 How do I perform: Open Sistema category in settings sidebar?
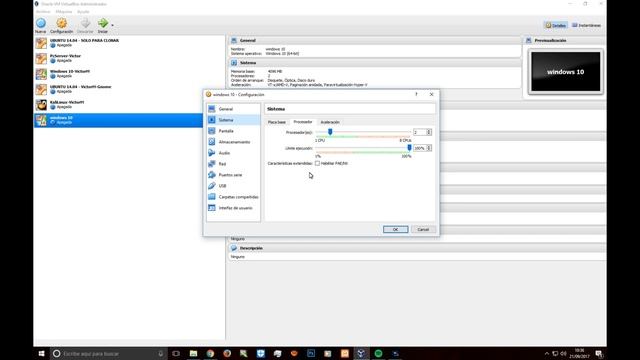[x=233, y=120]
